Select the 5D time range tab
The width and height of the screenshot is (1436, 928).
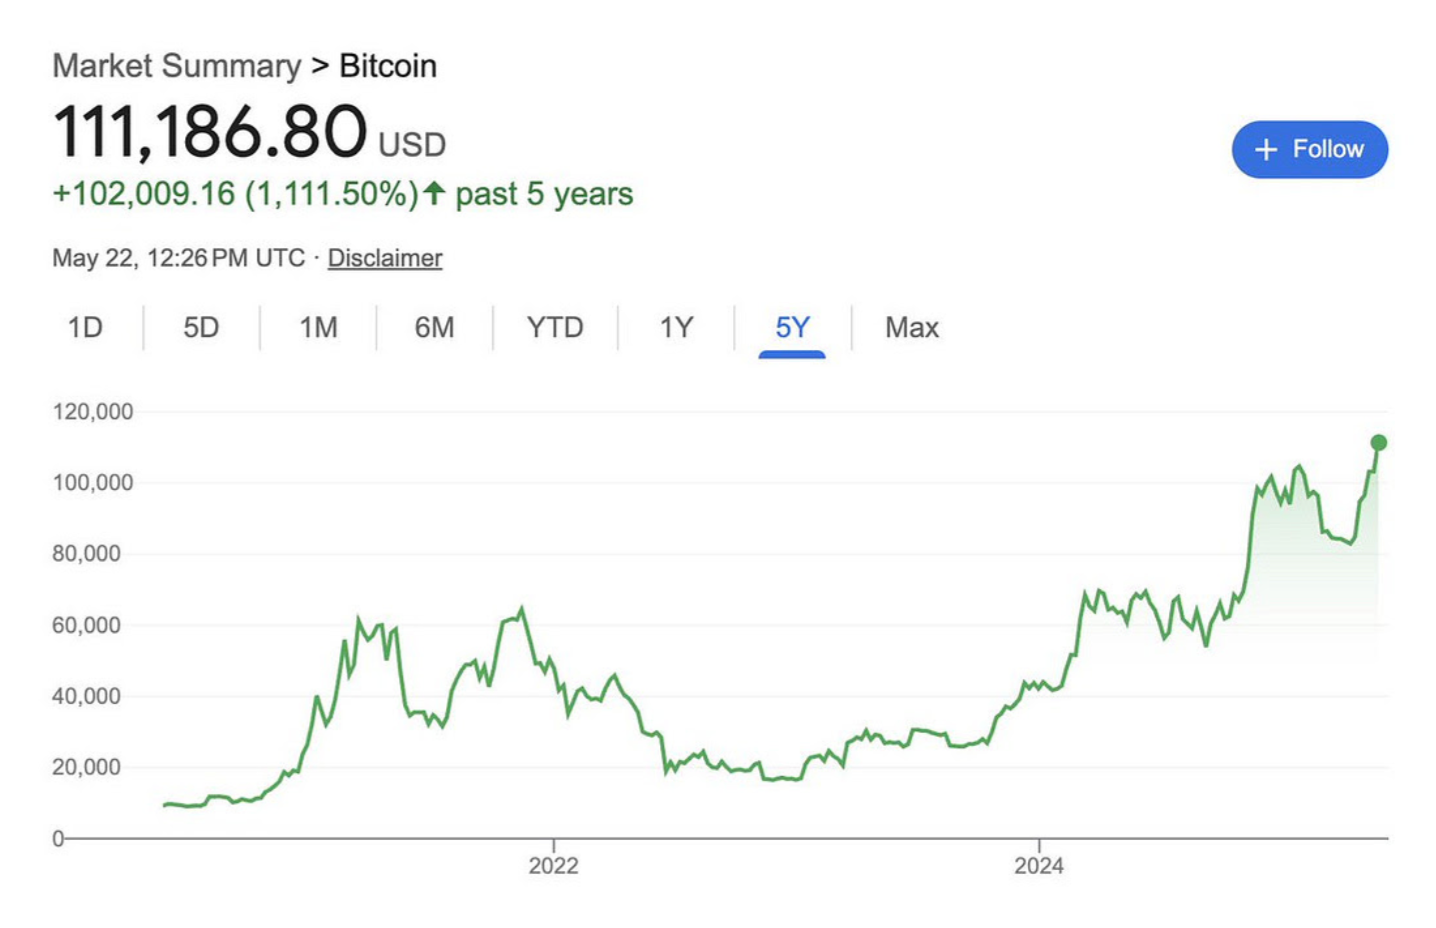pos(200,328)
